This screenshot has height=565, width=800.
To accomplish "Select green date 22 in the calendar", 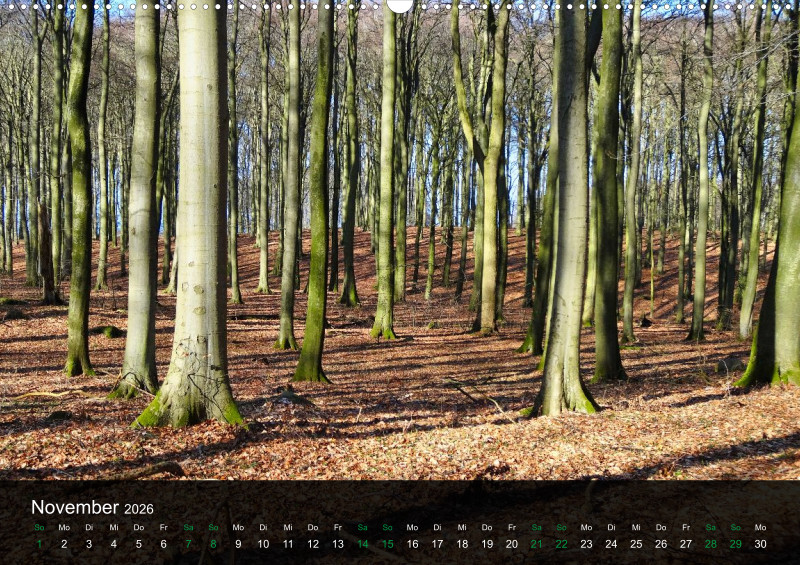I will (561, 544).
